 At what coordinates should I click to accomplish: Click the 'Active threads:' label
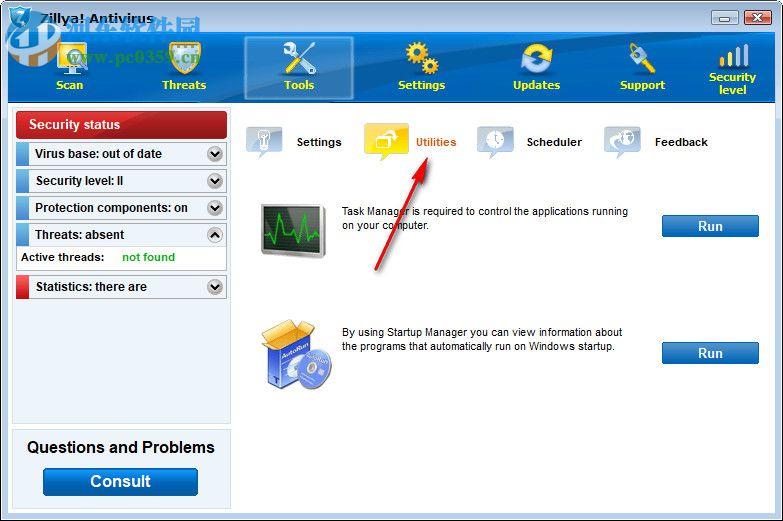click(62, 257)
